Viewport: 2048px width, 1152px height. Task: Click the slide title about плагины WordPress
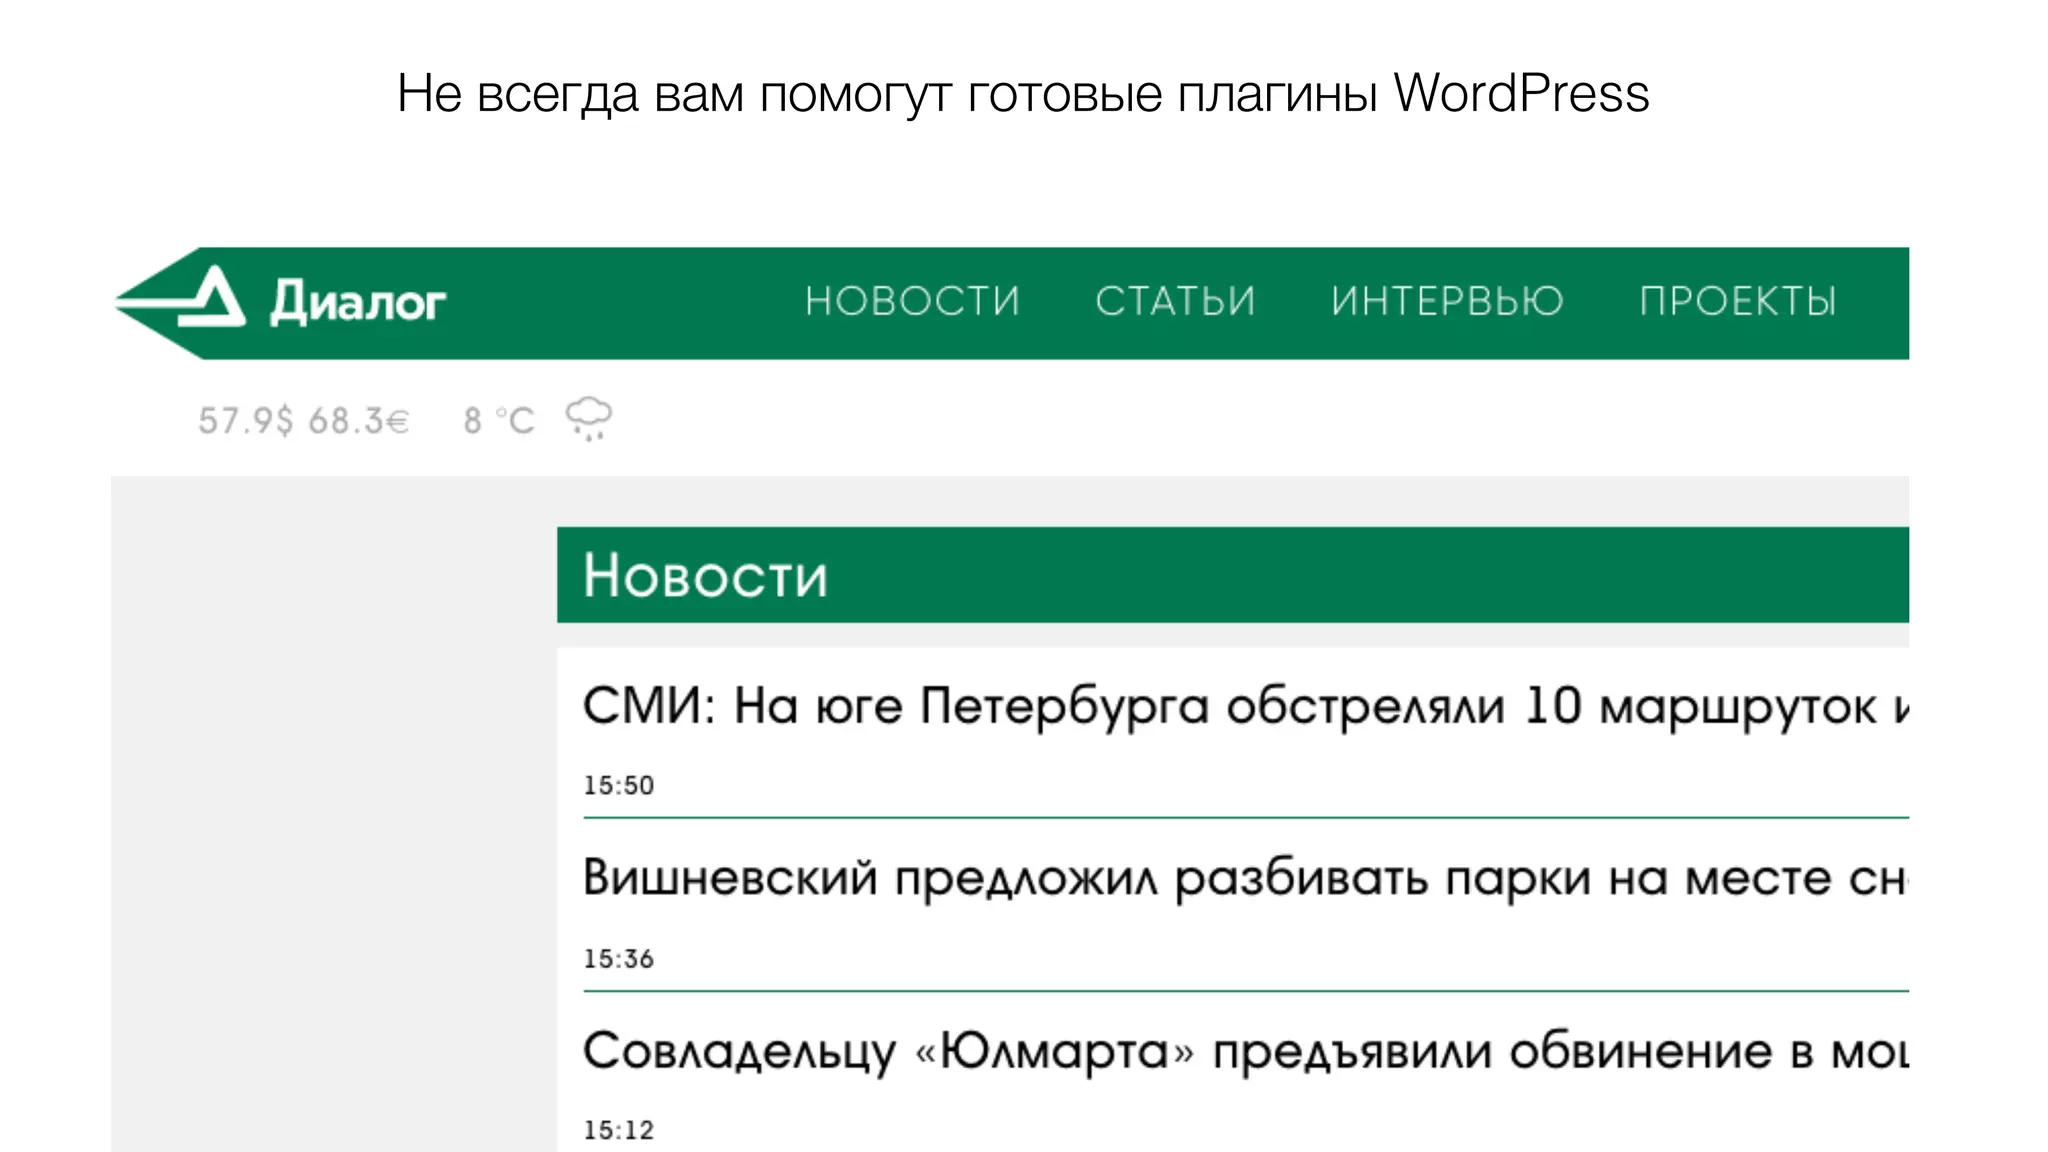(x=1023, y=95)
